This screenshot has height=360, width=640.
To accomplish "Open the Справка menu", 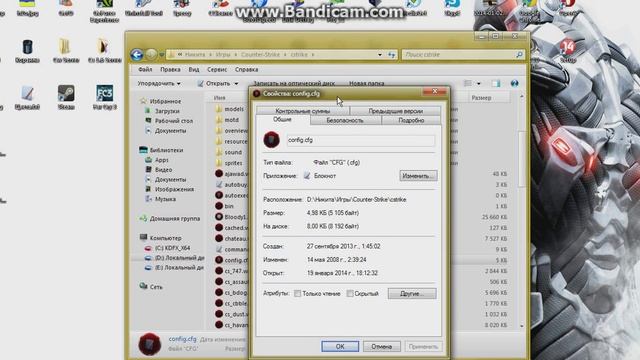I will pos(247,70).
